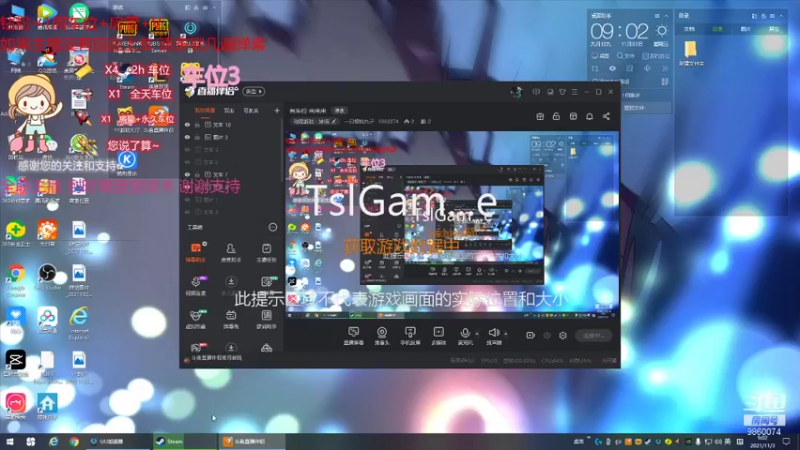
Task: Click the start streaming button
Action: (x=593, y=336)
